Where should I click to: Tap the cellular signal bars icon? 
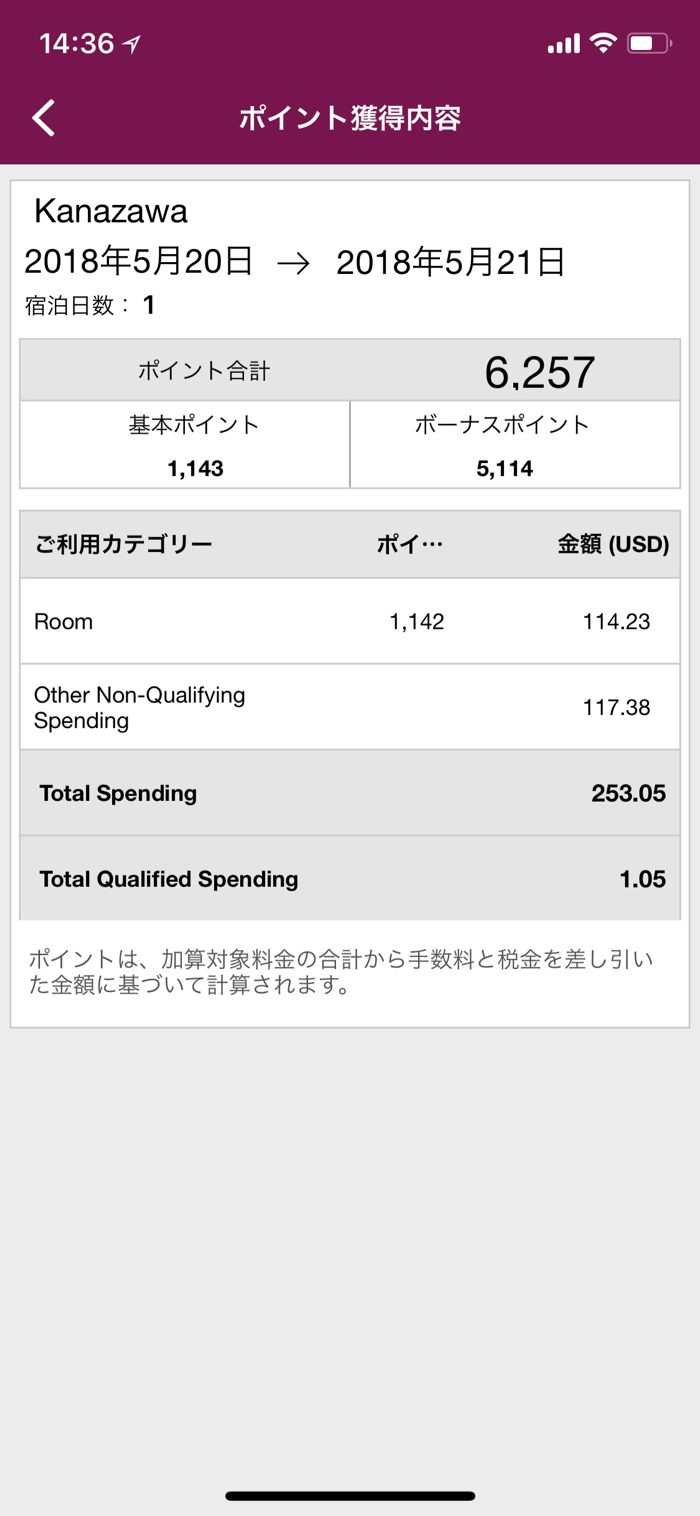point(564,44)
